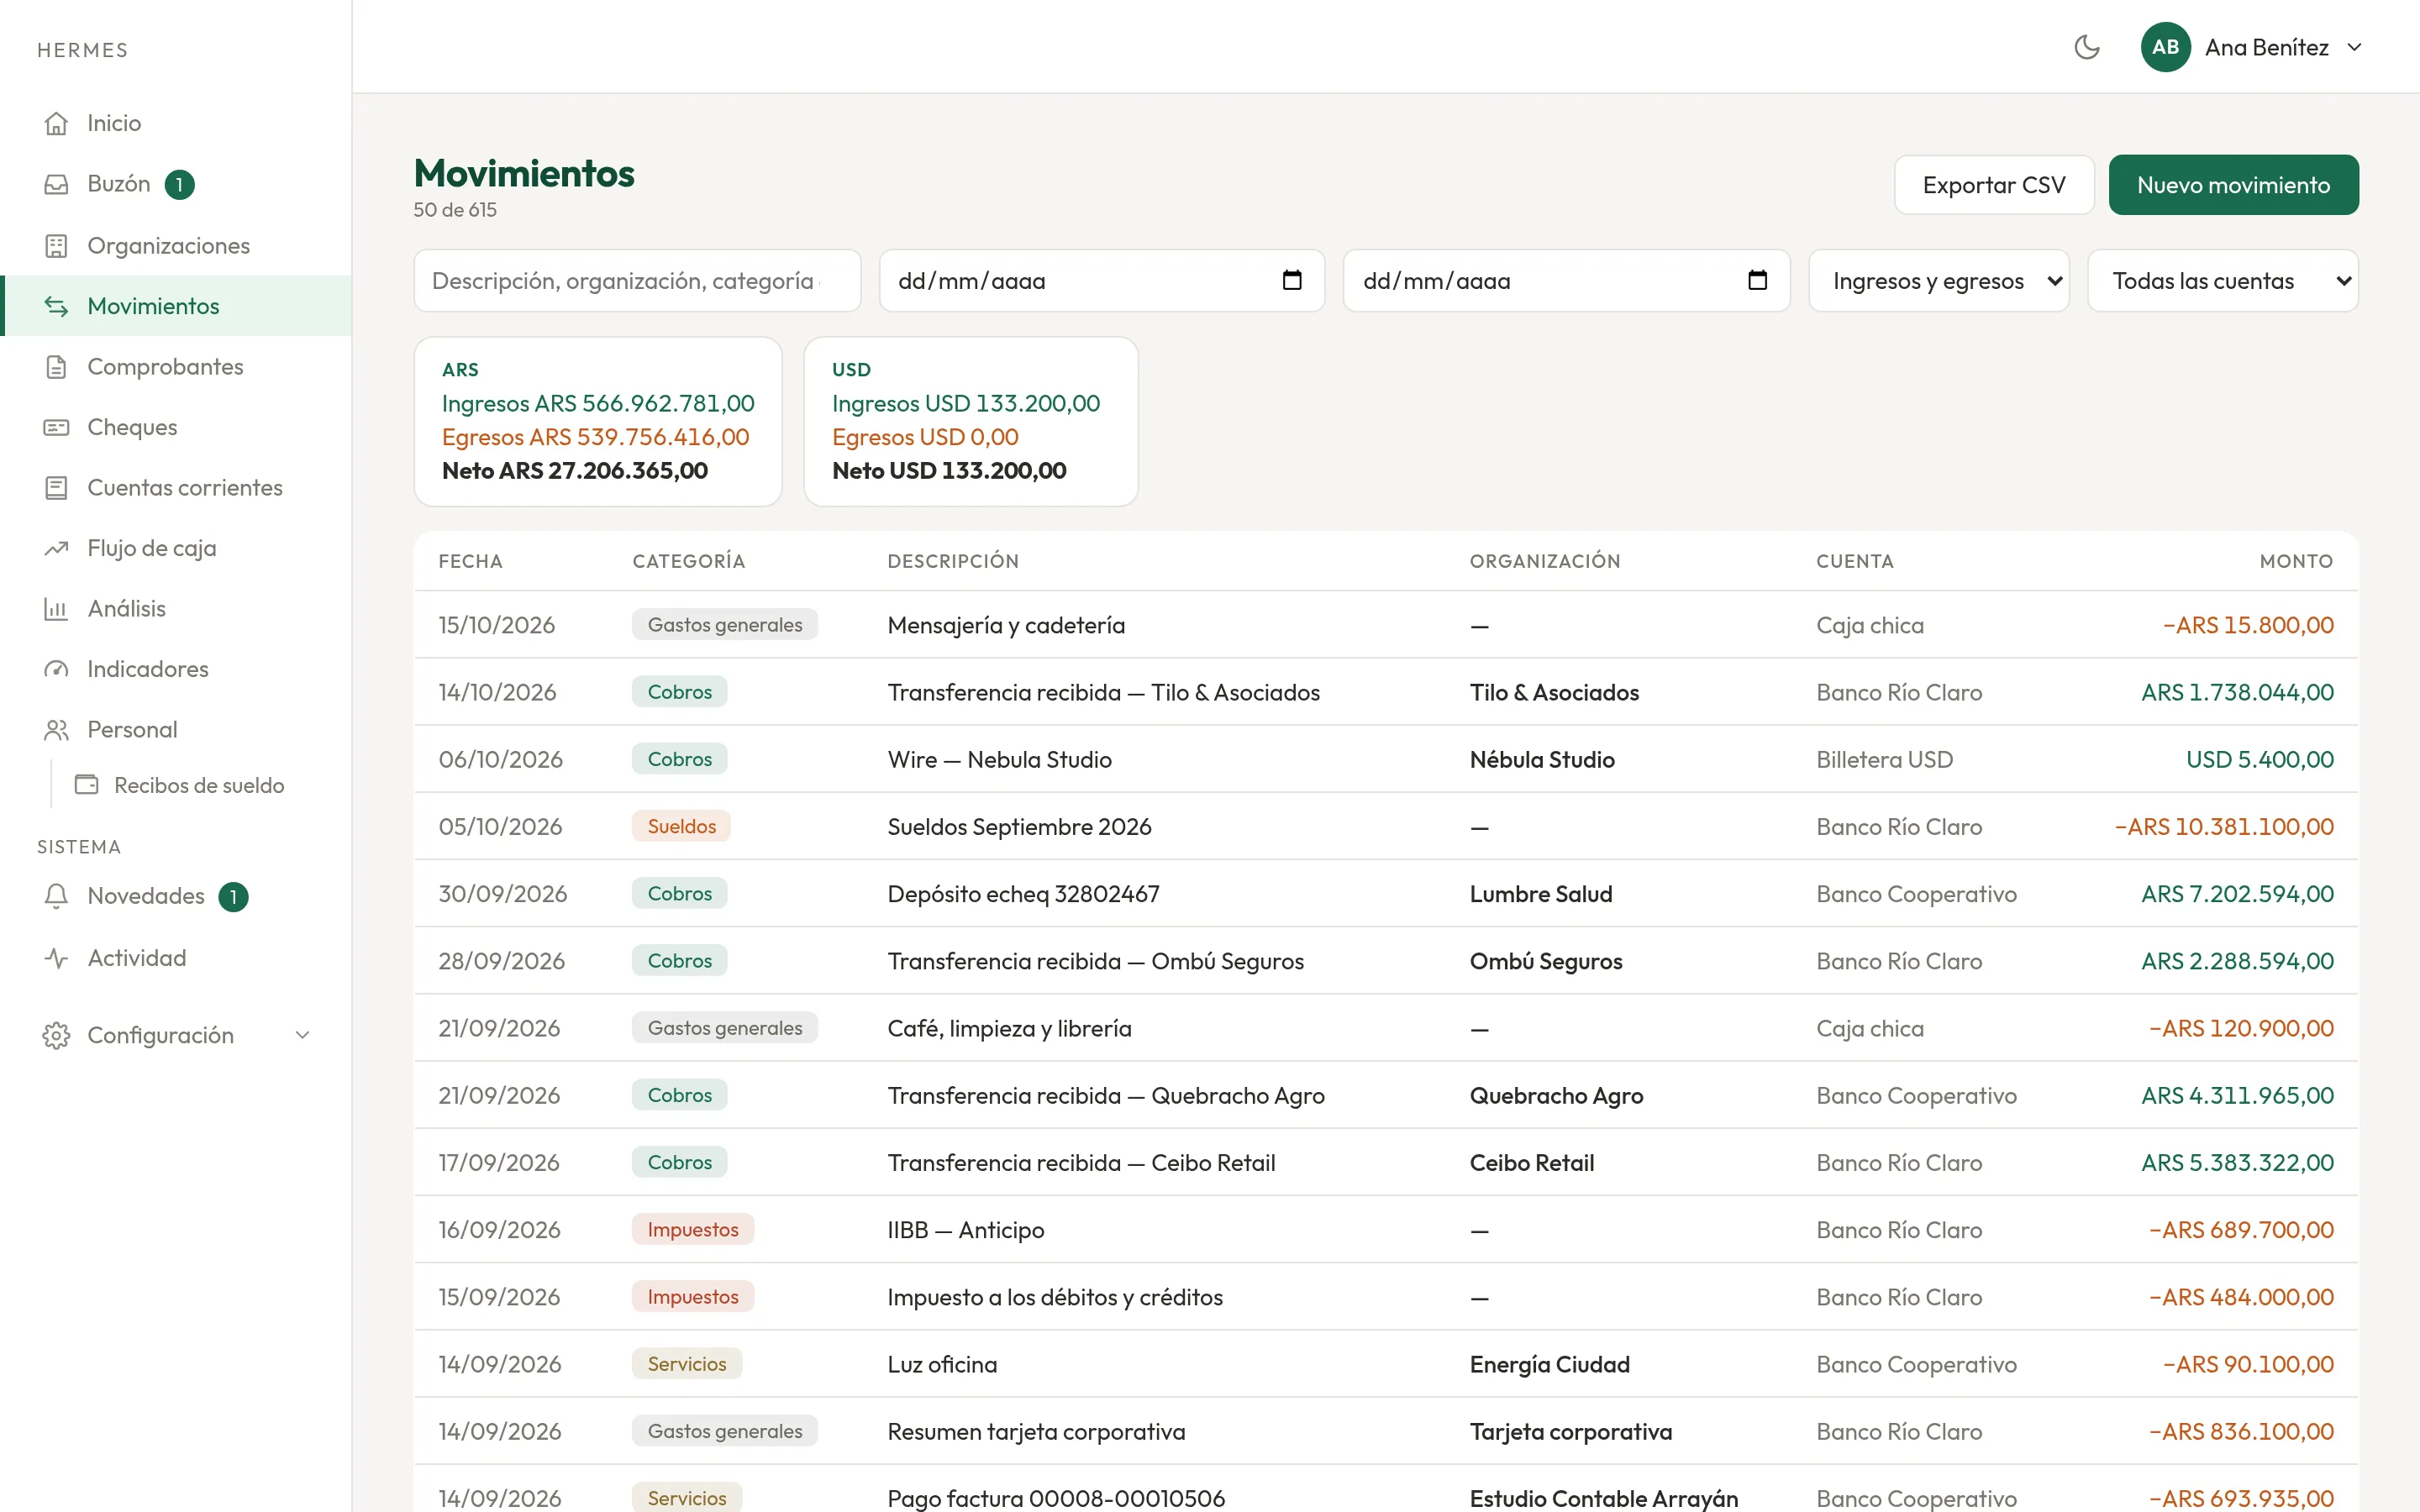
Task: Click the Buzón inbox icon
Action: pos(56,184)
